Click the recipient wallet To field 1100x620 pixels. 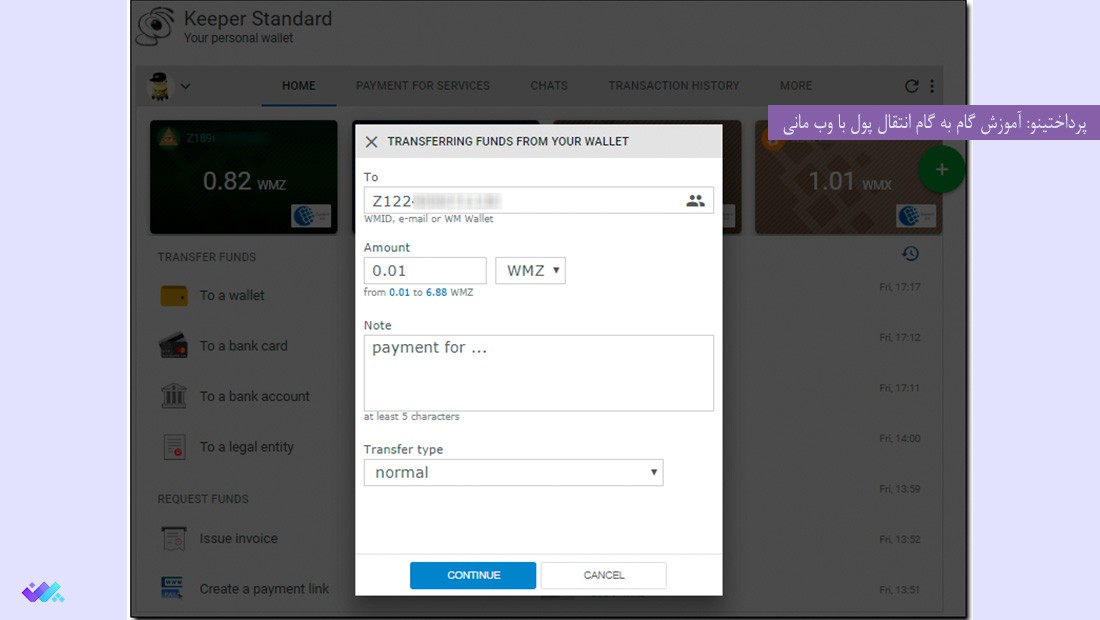538,201
